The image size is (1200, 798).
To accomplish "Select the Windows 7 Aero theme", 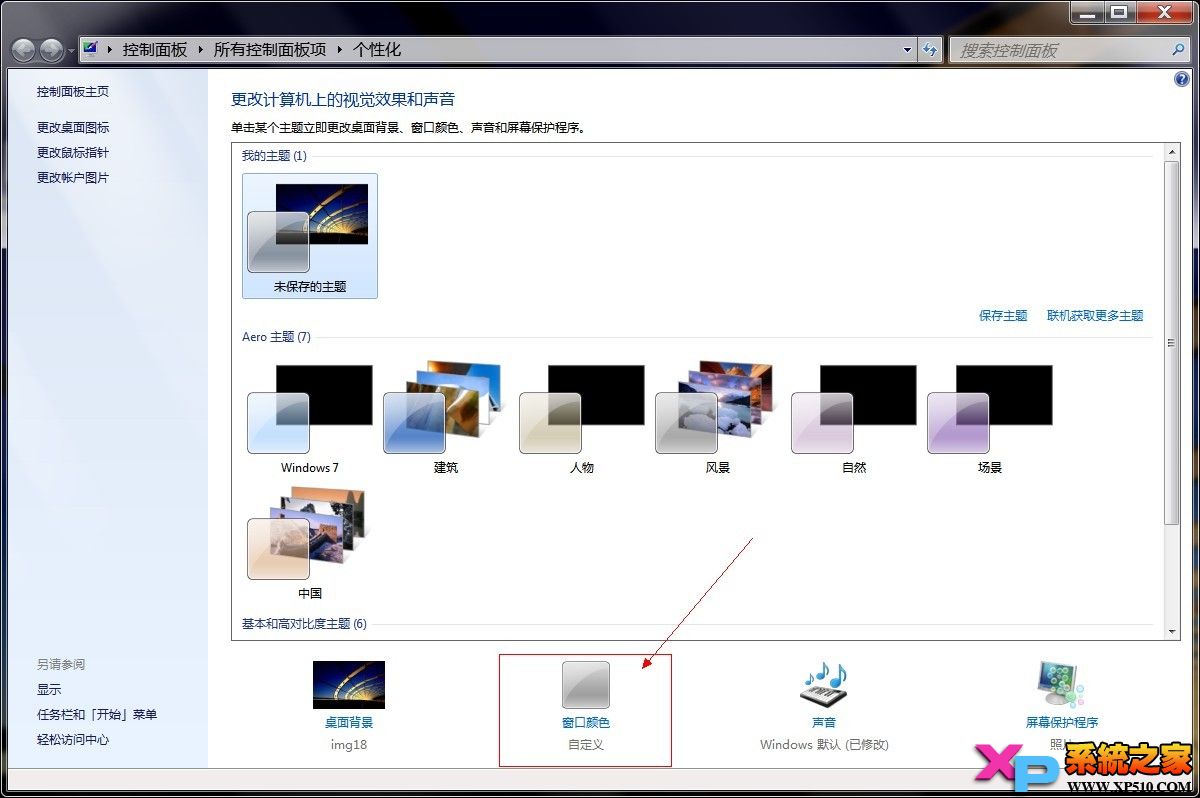I will (x=308, y=410).
